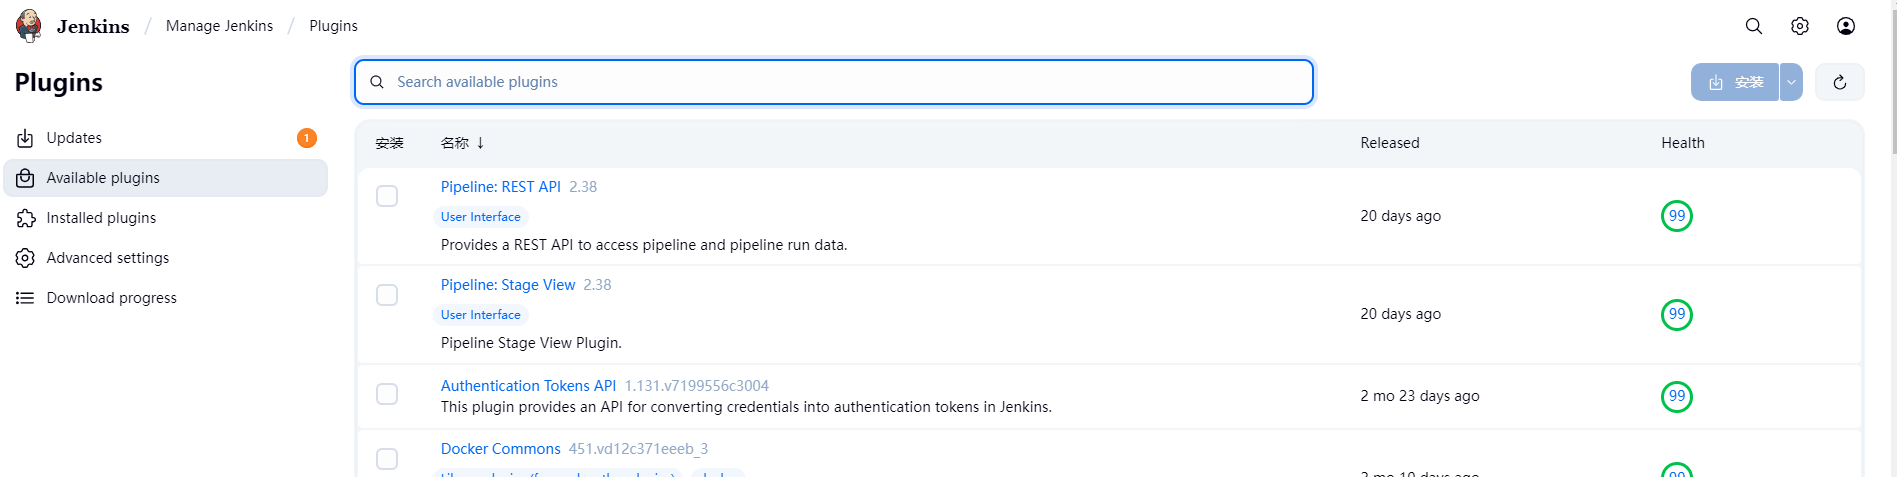Open the Updates sidebar item
The height and width of the screenshot is (477, 1897).
[x=74, y=138]
